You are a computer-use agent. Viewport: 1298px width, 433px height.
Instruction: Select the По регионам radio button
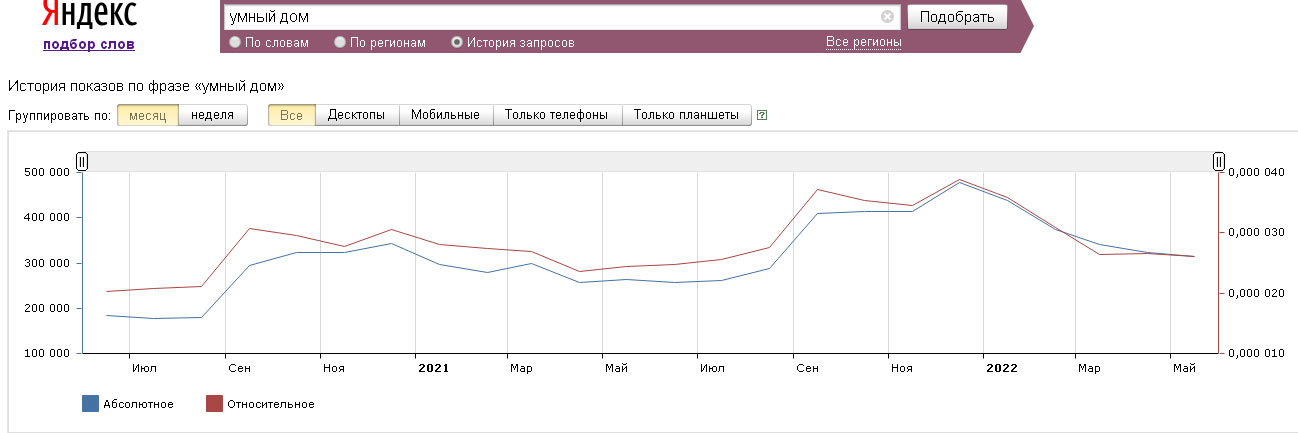(340, 43)
